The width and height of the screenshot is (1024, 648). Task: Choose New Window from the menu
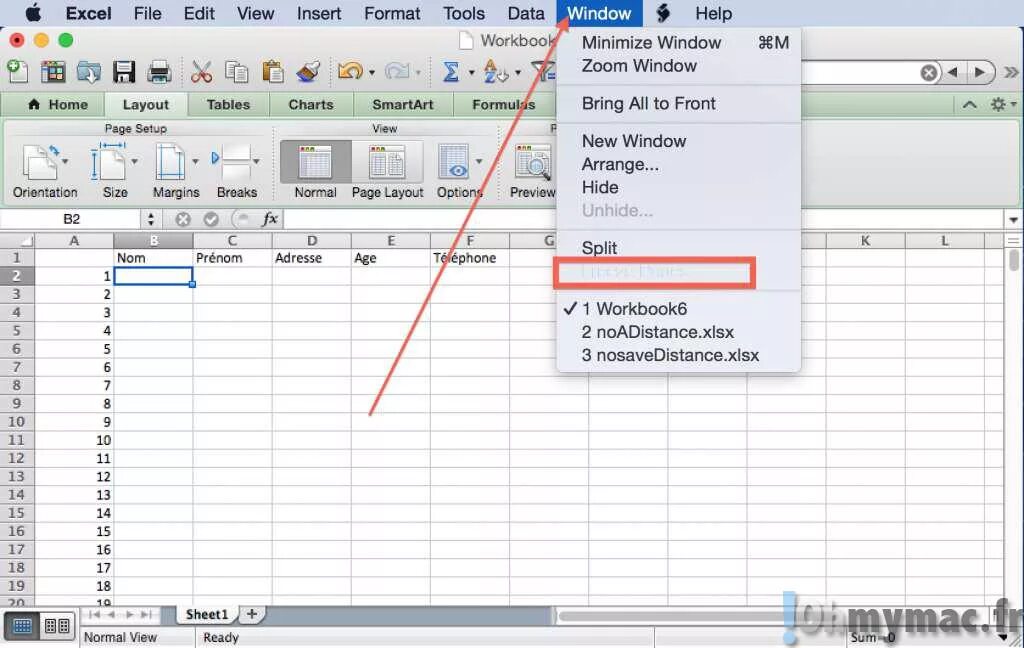[x=678, y=141]
